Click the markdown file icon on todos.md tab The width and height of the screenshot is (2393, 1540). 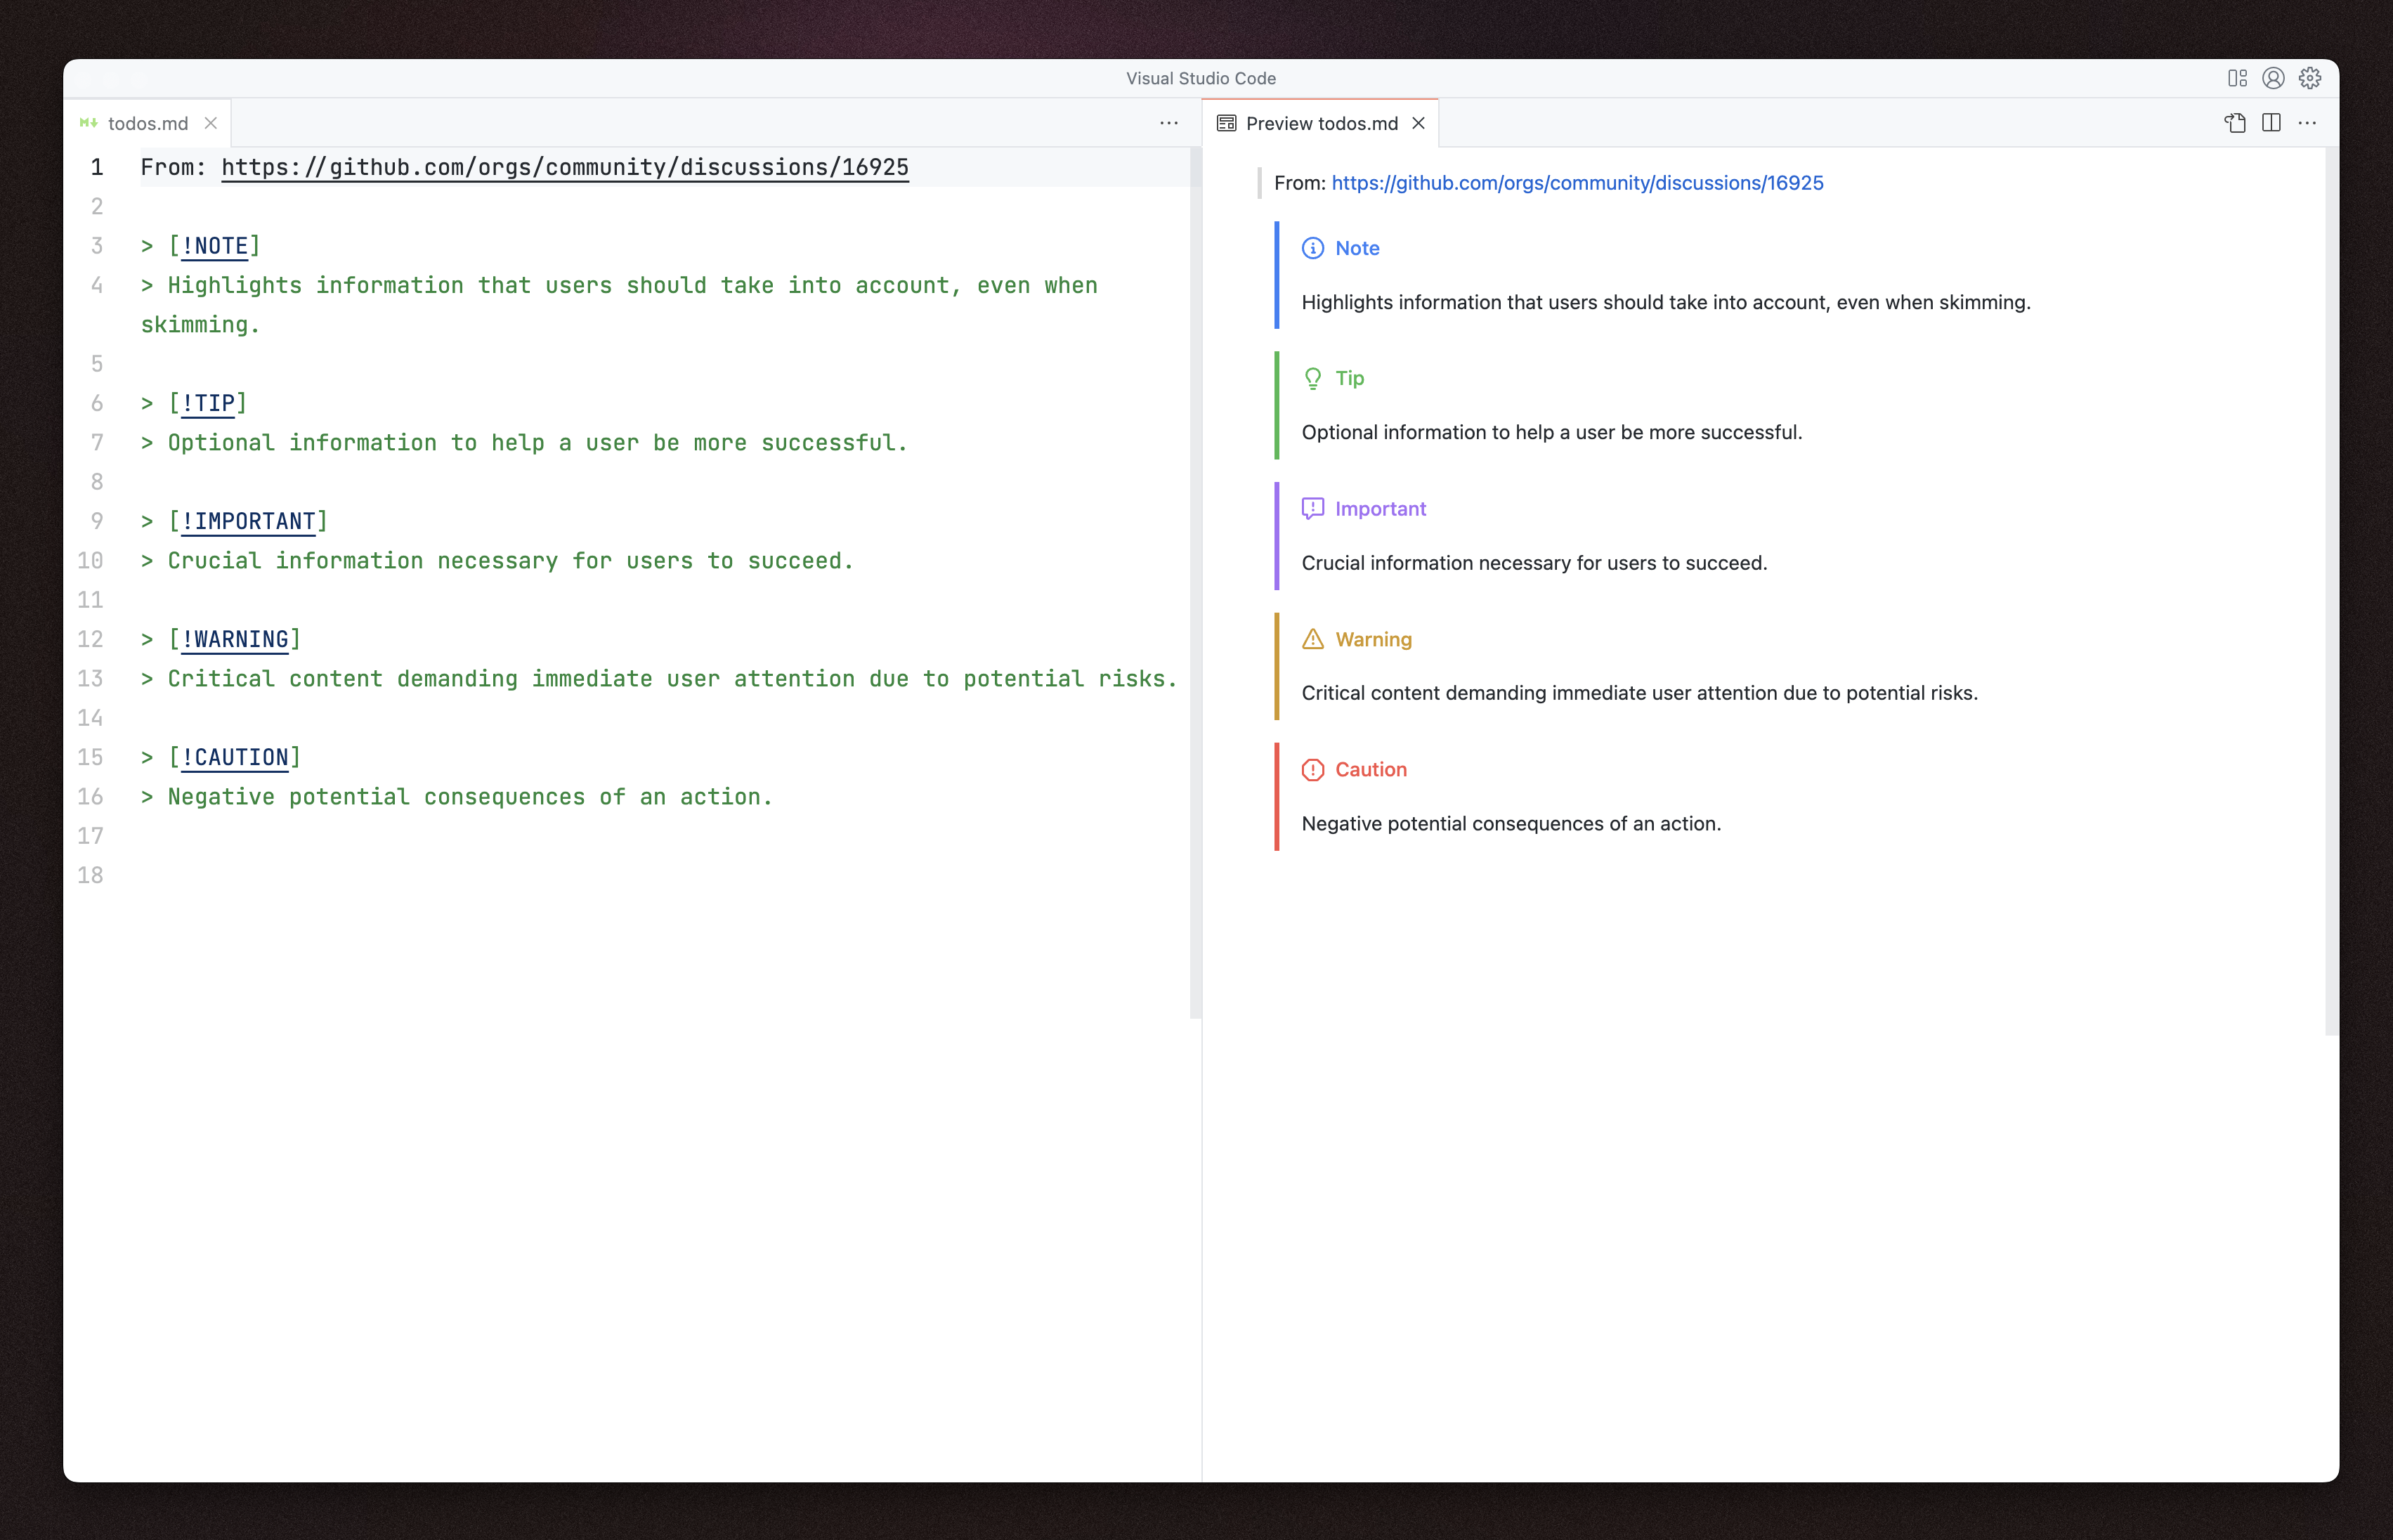[x=89, y=123]
